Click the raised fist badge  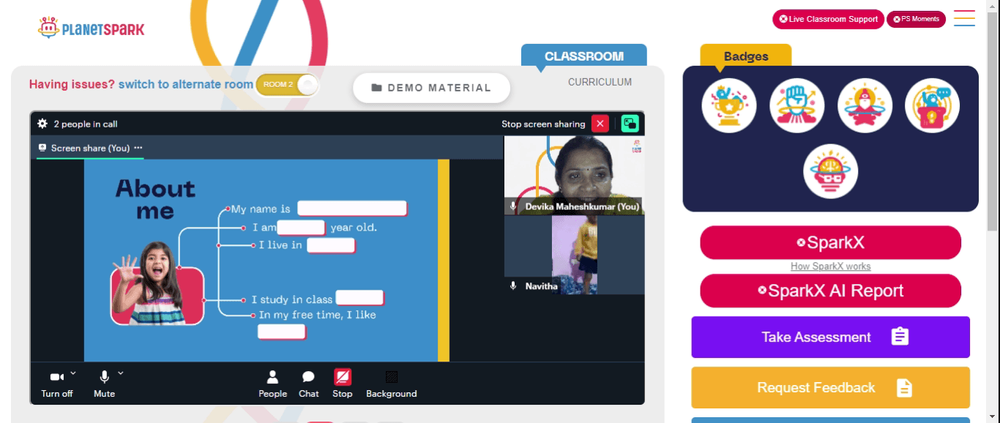point(797,105)
